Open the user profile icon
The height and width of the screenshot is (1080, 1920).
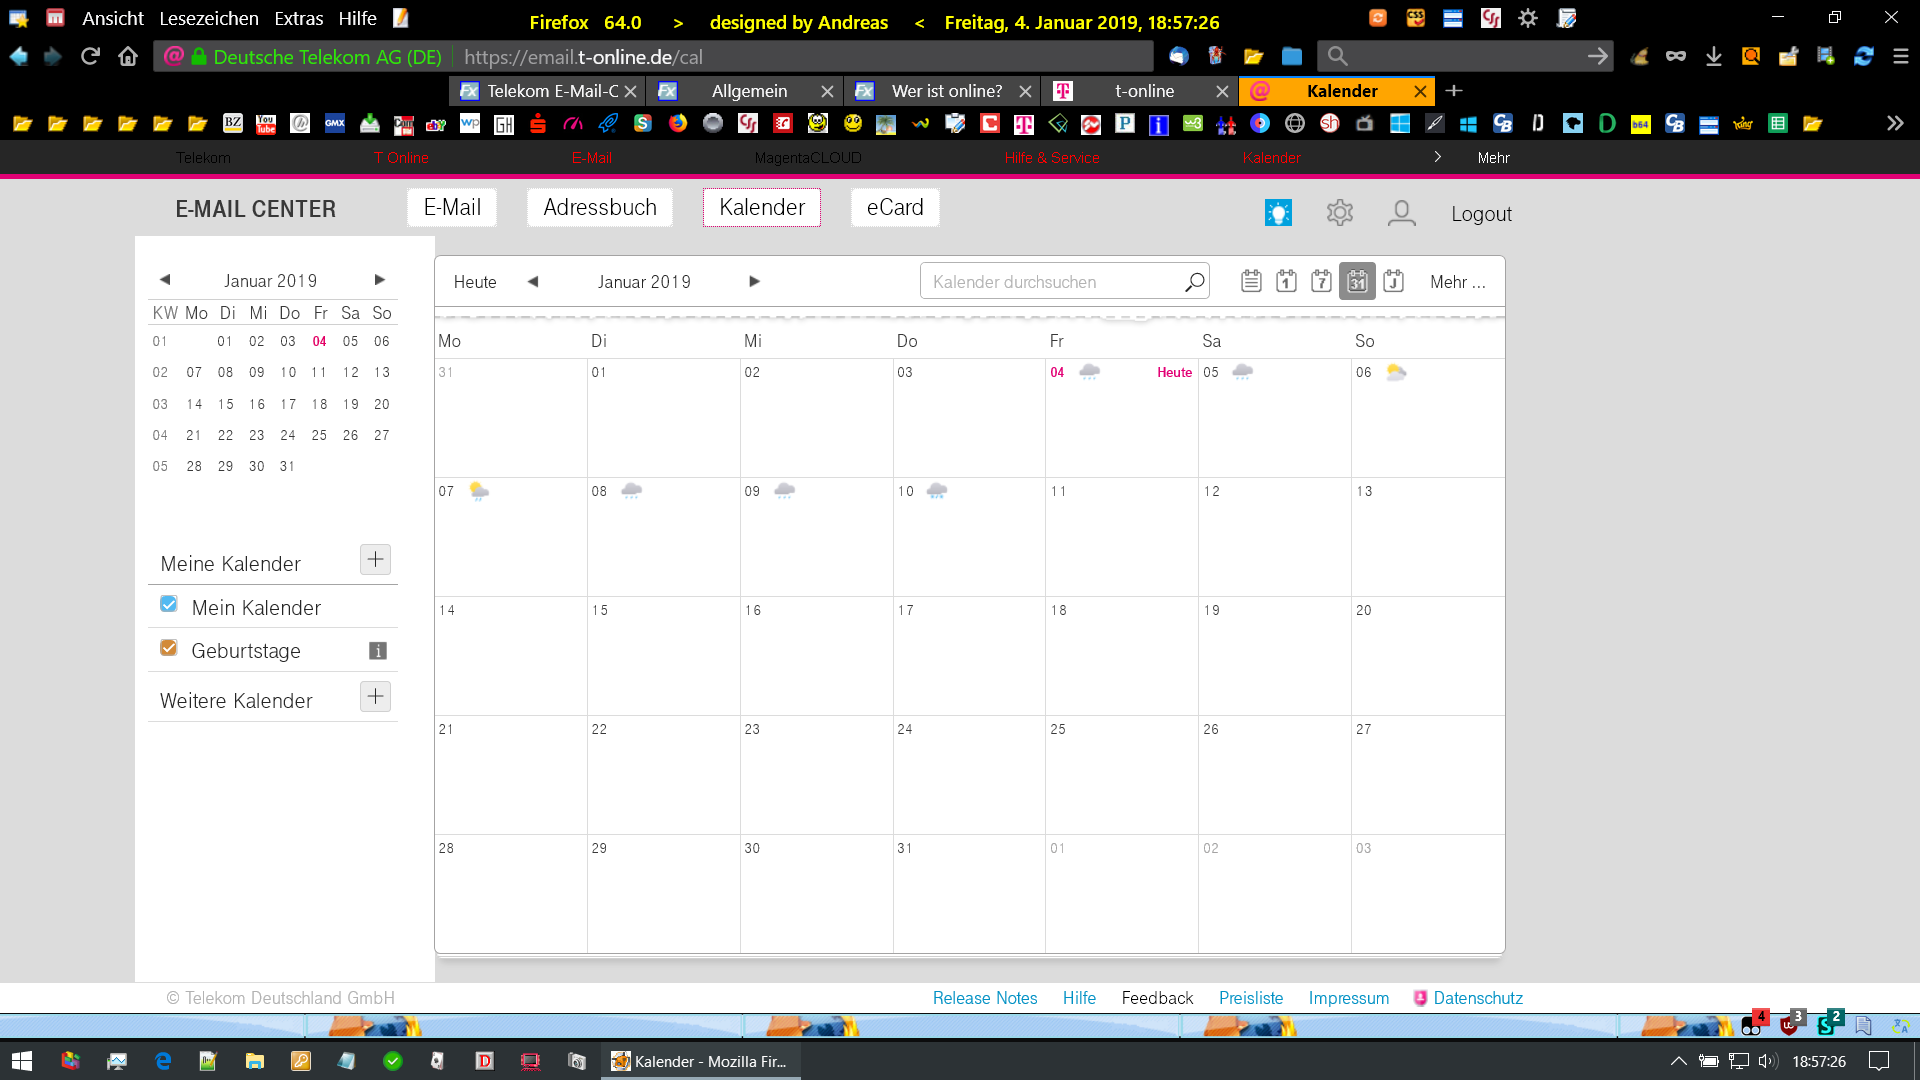point(1401,212)
